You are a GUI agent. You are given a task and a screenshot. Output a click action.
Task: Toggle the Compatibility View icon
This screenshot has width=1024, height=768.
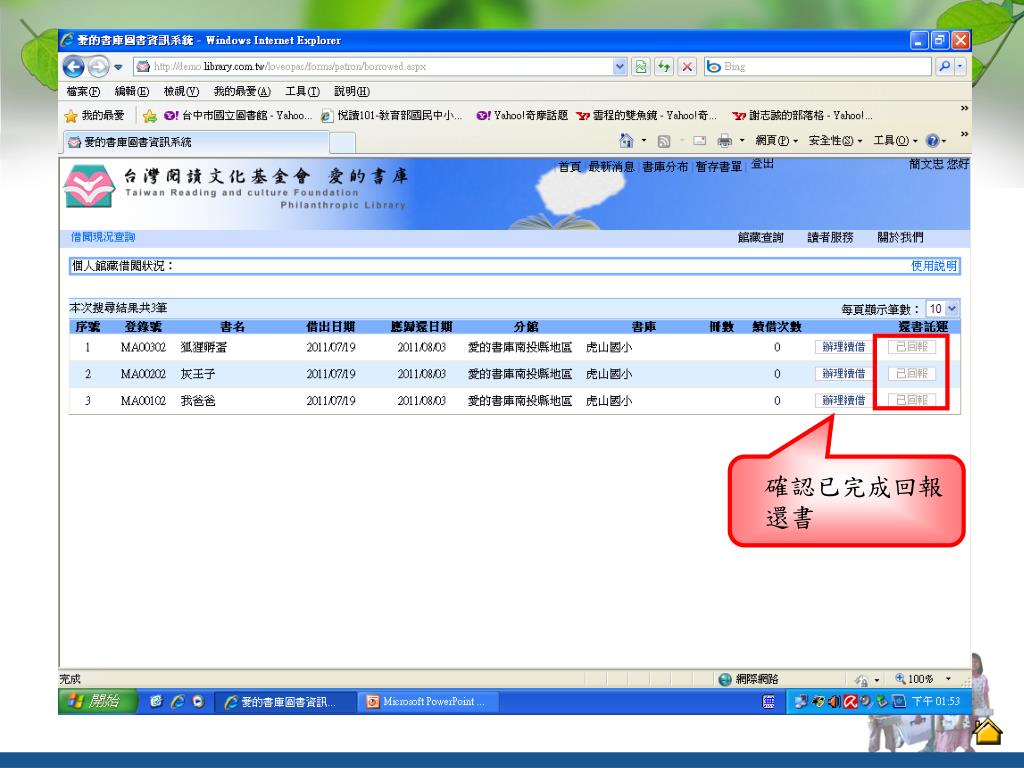point(641,67)
